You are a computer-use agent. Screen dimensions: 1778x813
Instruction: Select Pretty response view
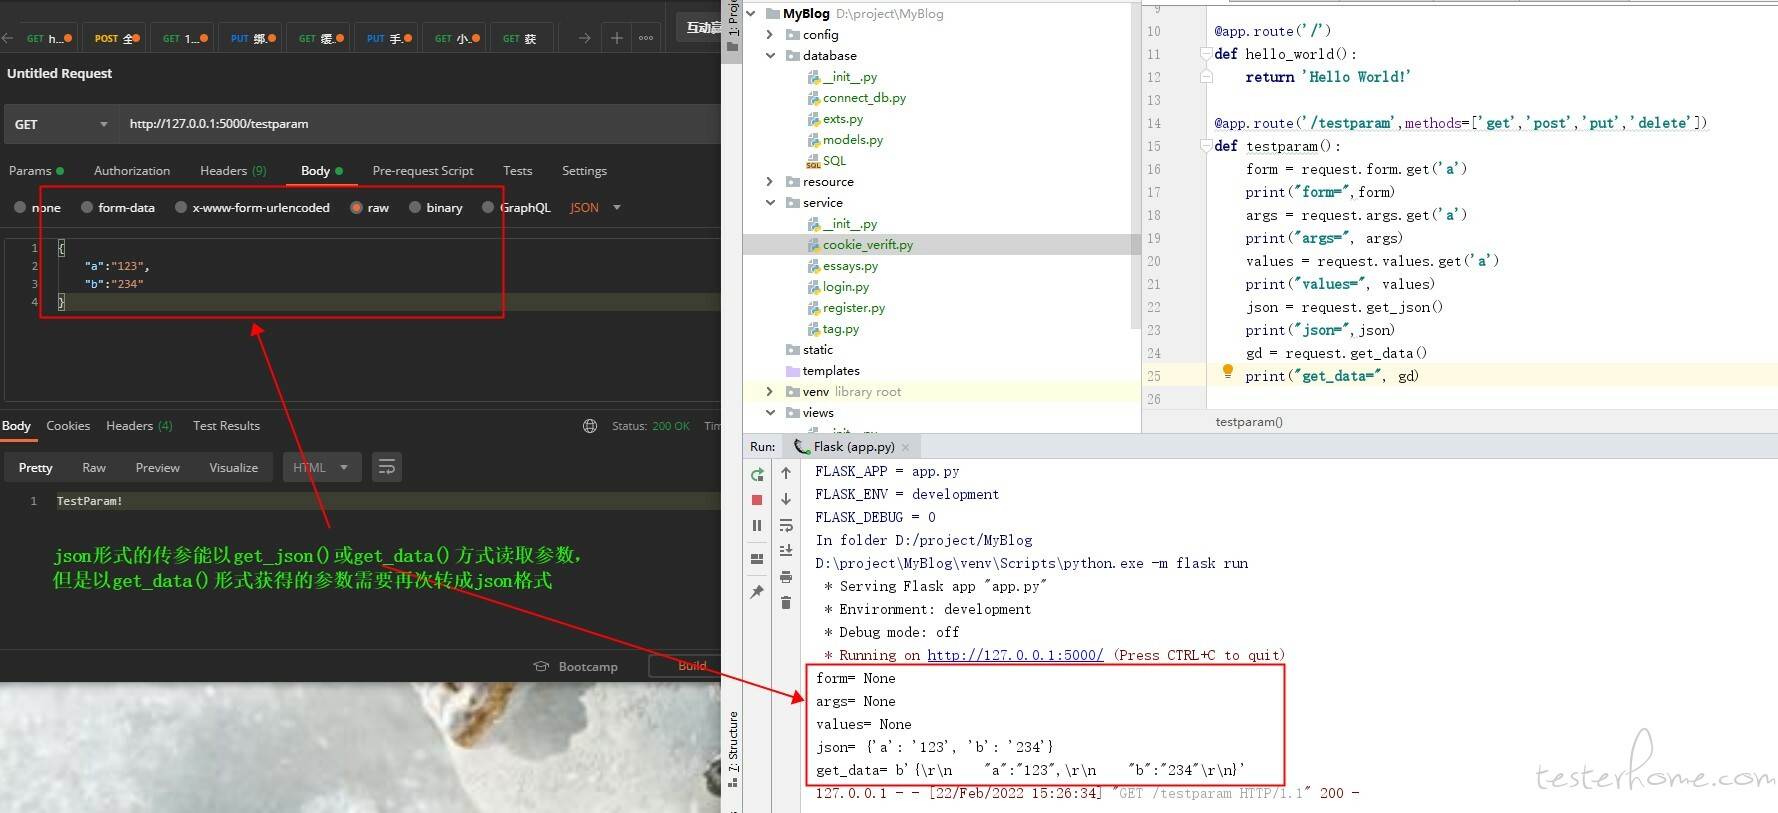pos(35,468)
